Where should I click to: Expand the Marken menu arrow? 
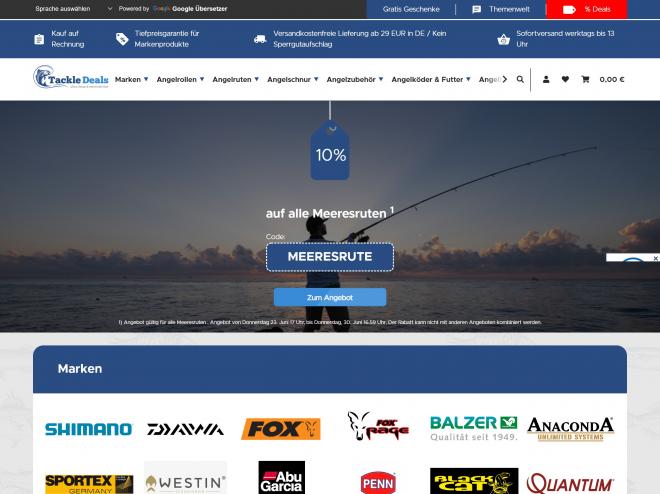146,79
